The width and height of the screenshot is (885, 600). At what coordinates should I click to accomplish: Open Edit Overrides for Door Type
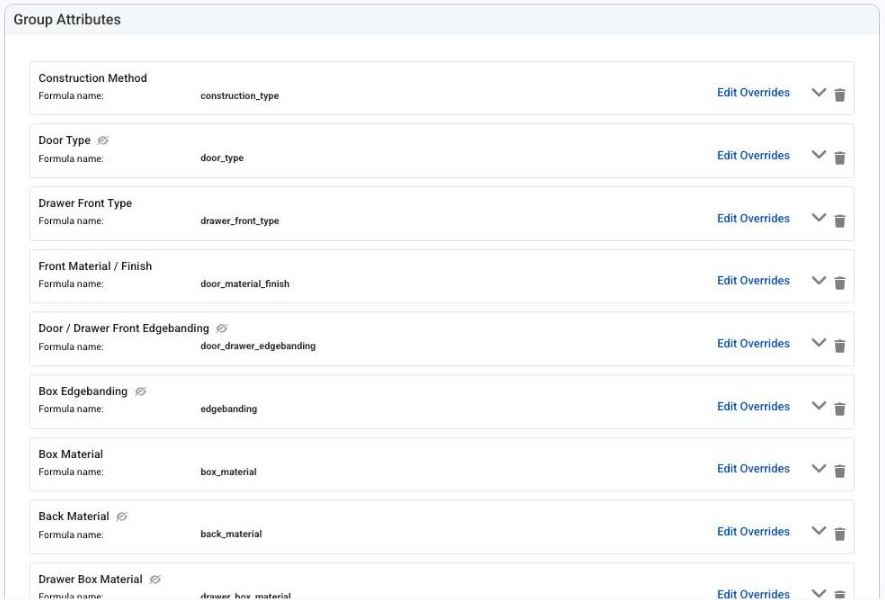click(753, 155)
